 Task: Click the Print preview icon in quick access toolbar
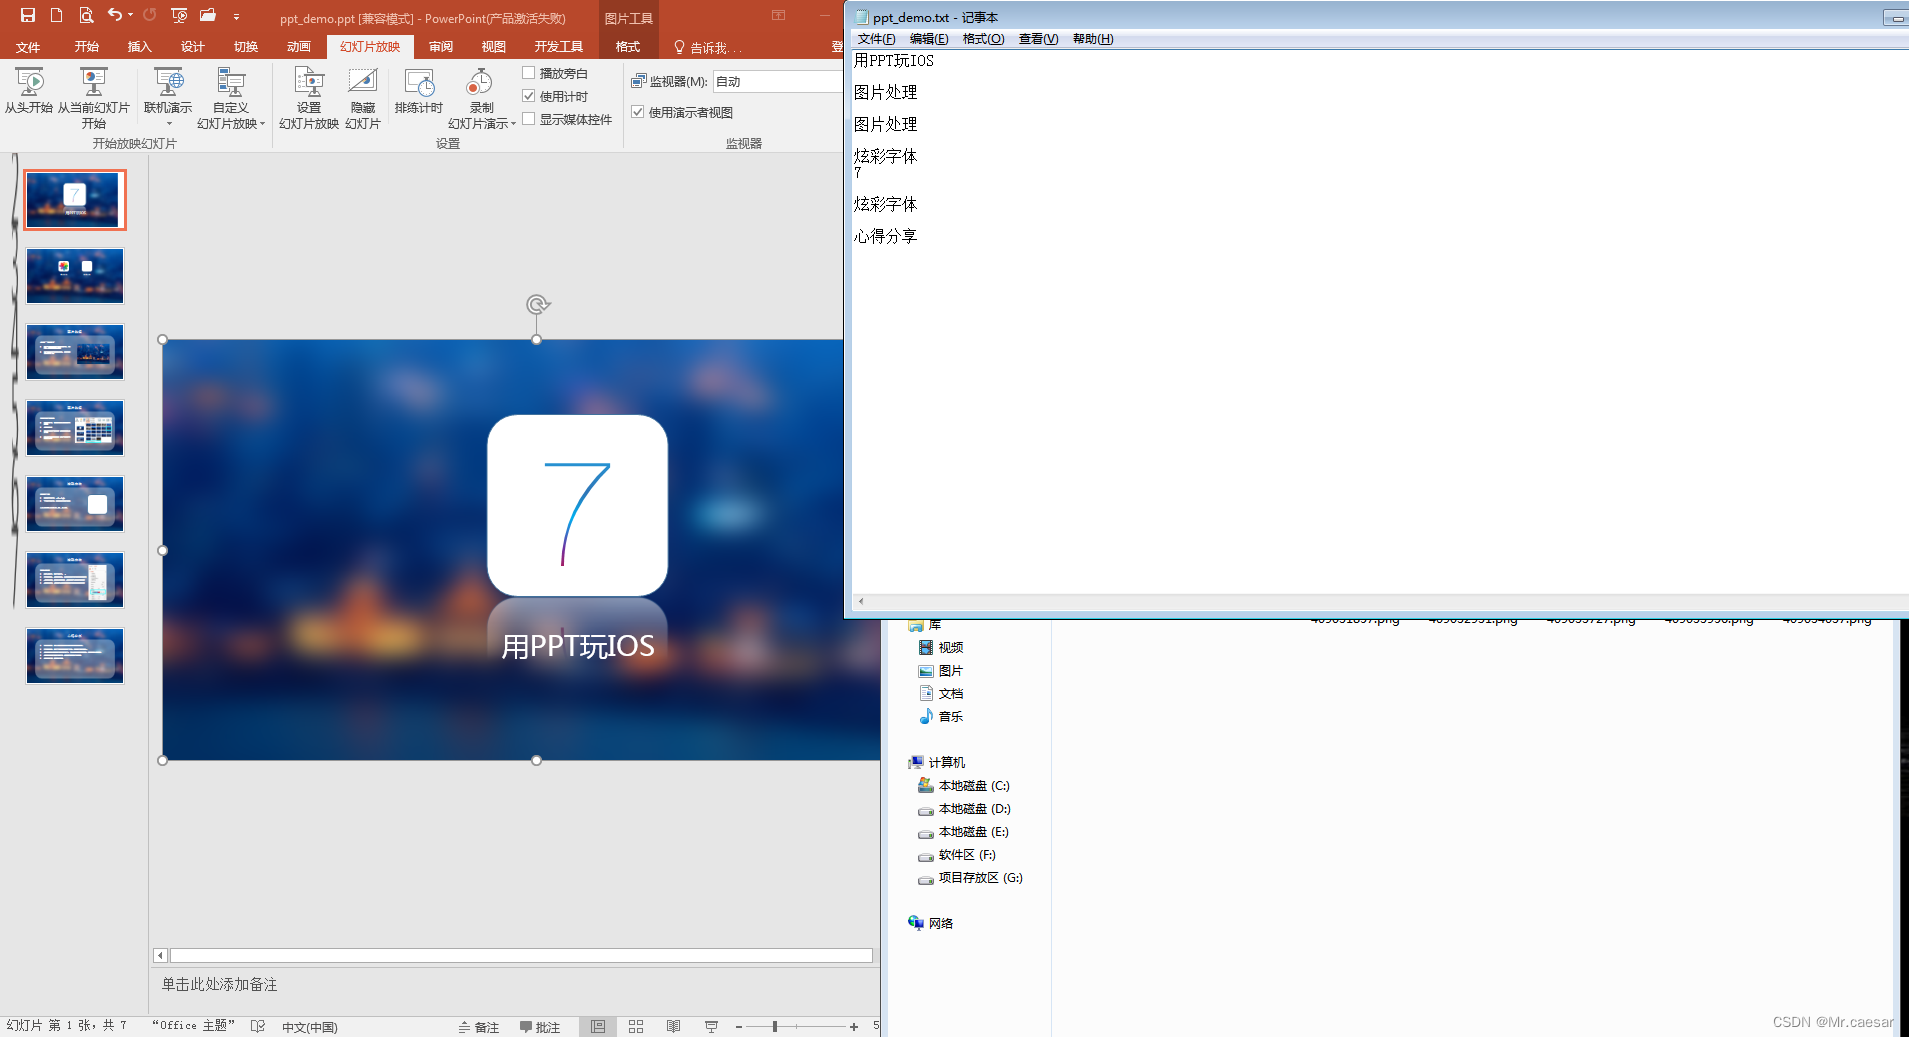[86, 15]
